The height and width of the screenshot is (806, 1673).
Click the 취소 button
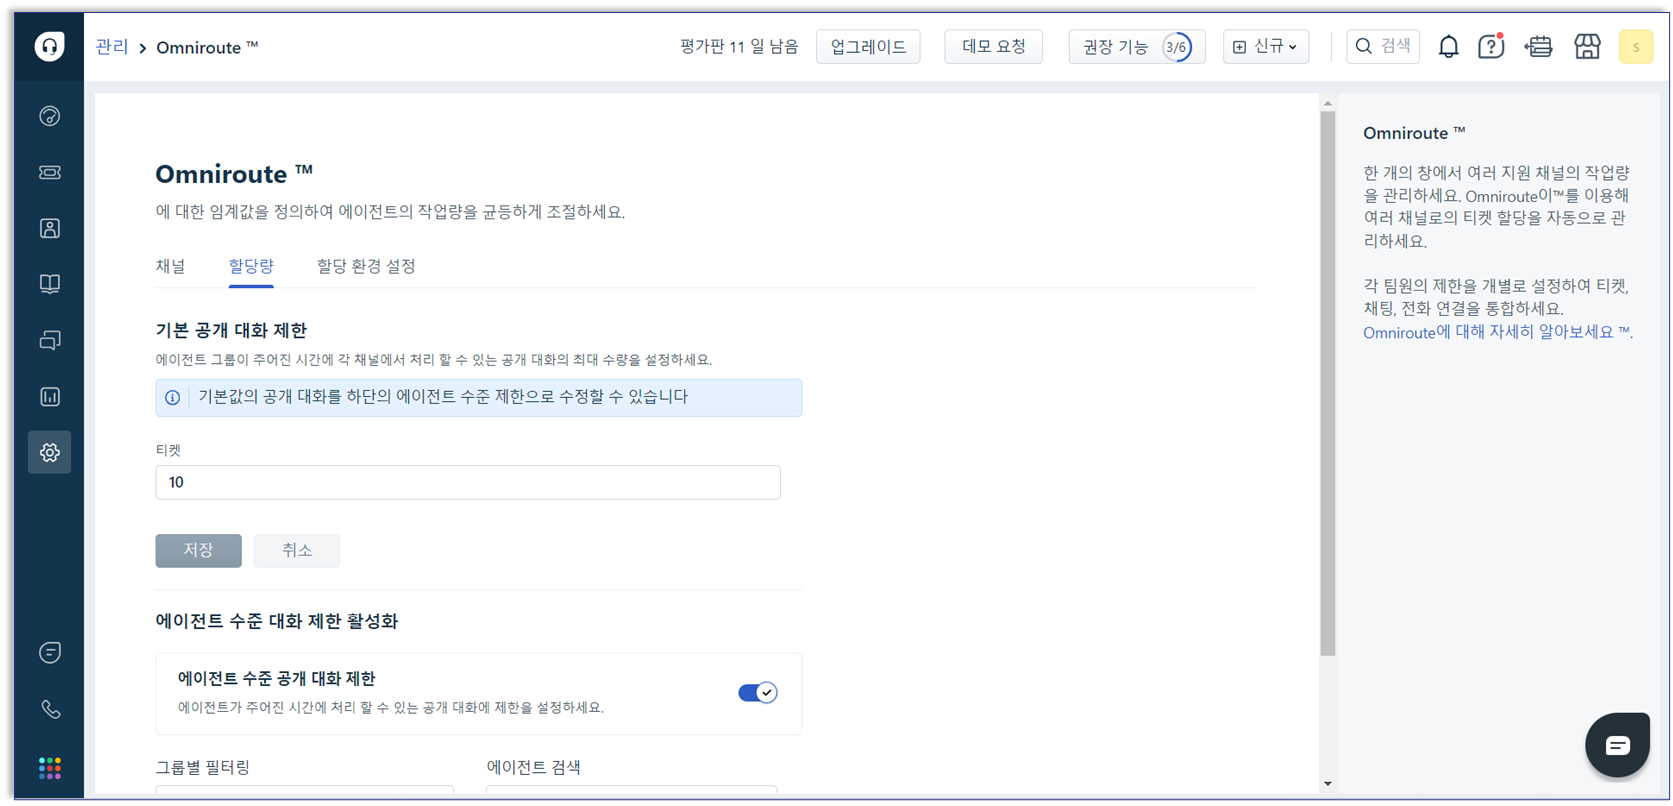click(297, 550)
